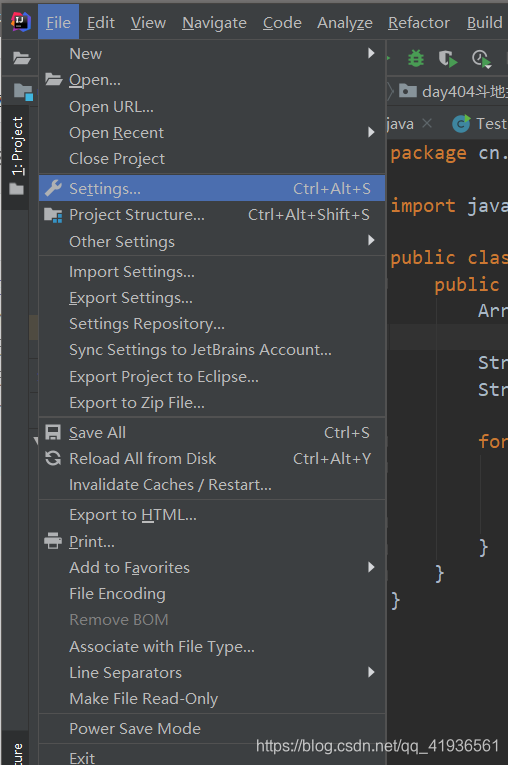Select File Encoding
This screenshot has height=765, width=508.
212,593
